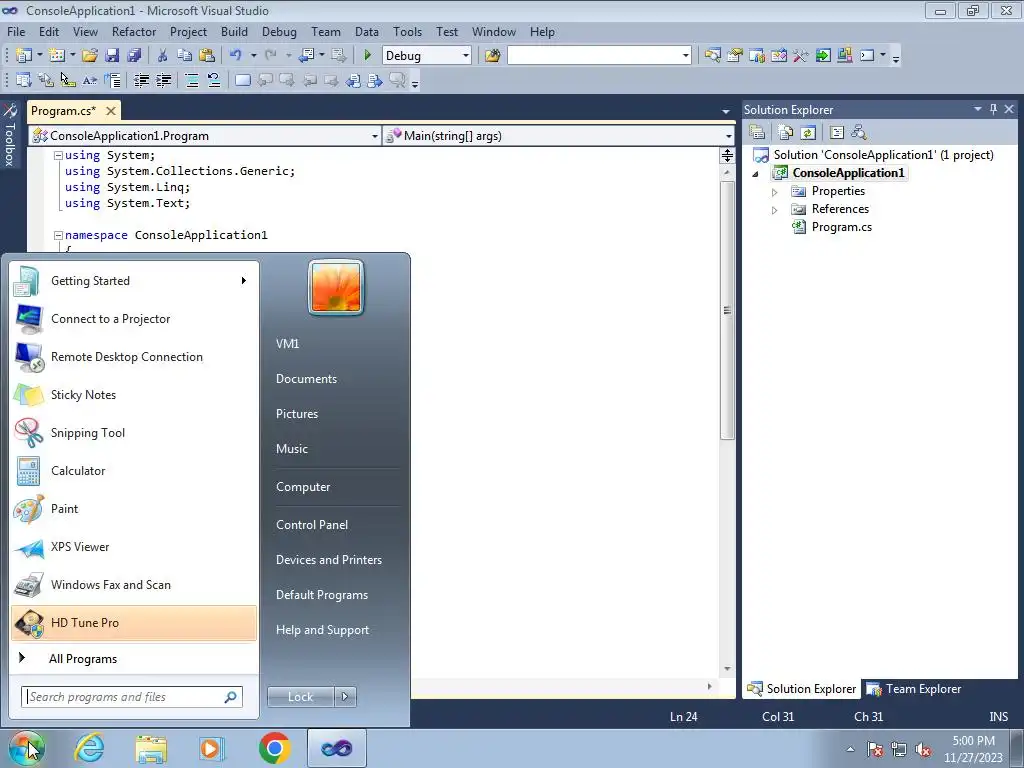Open Extension Manager toolbar icon
The width and height of the screenshot is (1024, 768).
(844, 56)
